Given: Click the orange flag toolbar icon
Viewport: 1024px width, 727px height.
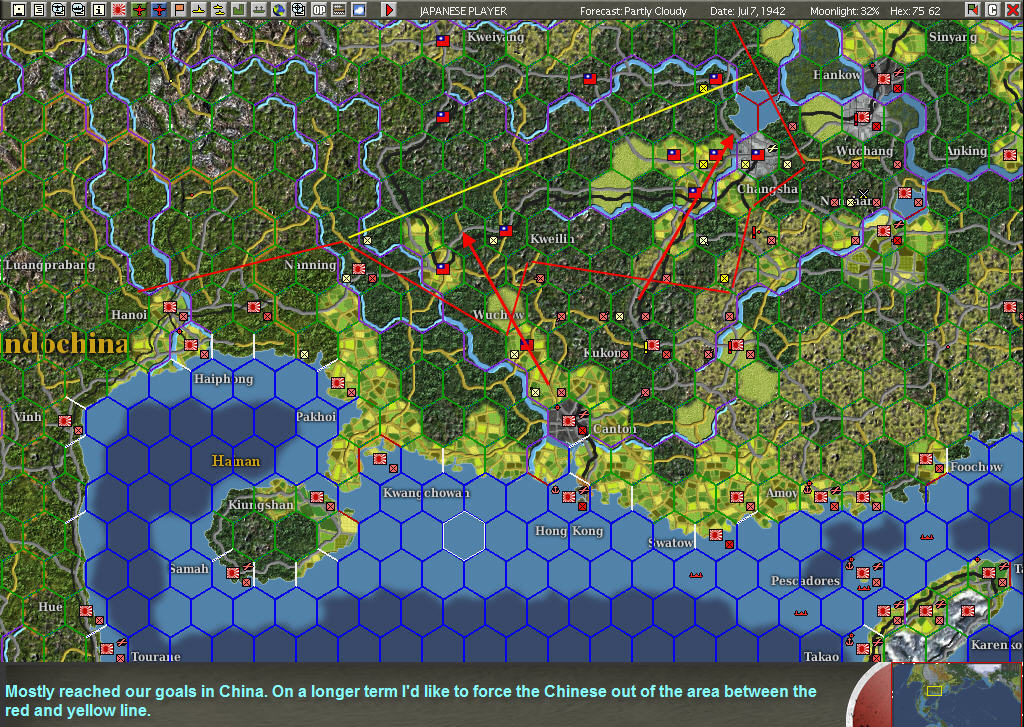Looking at the screenshot, I should (178, 10).
